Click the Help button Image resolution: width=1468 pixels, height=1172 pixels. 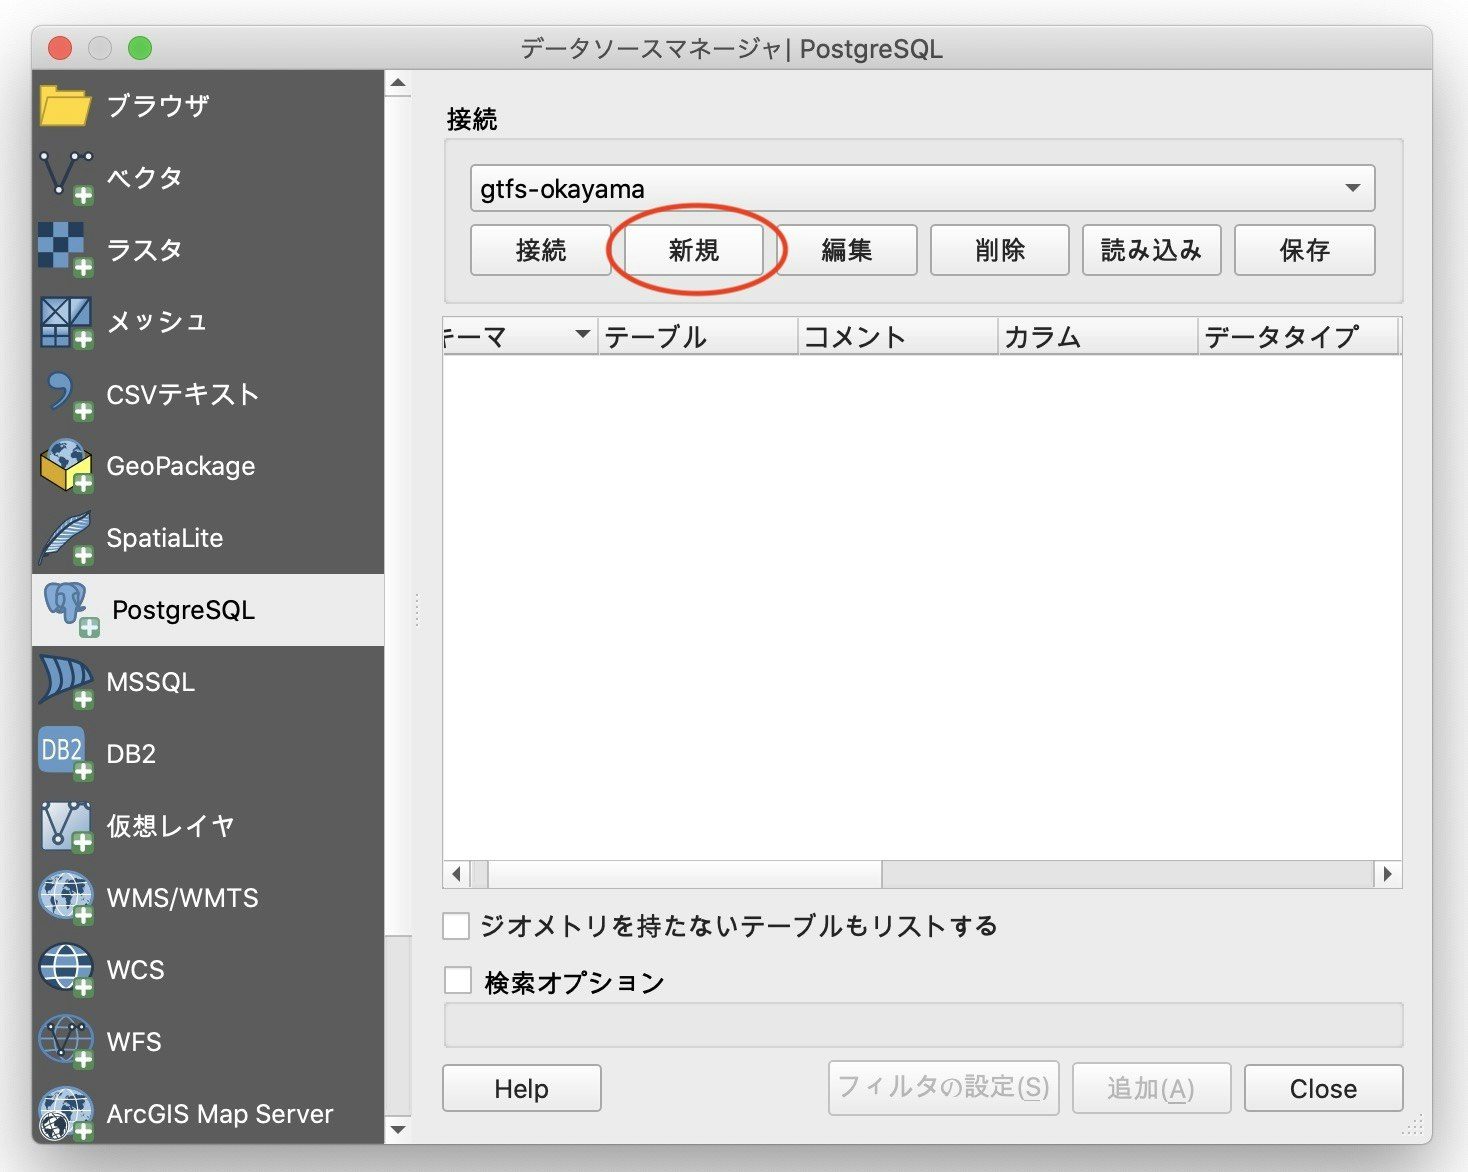tap(522, 1088)
